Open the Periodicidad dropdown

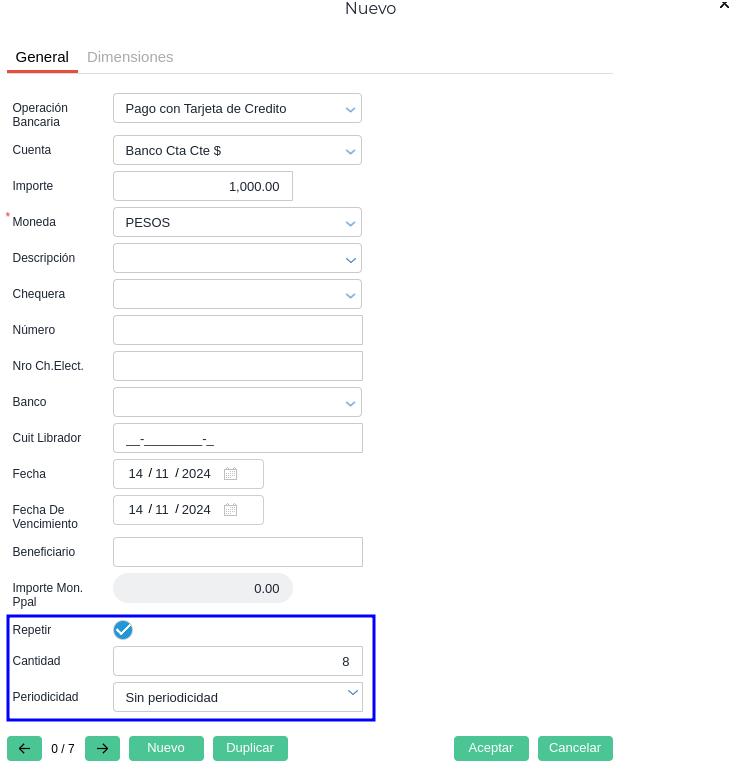(352, 693)
